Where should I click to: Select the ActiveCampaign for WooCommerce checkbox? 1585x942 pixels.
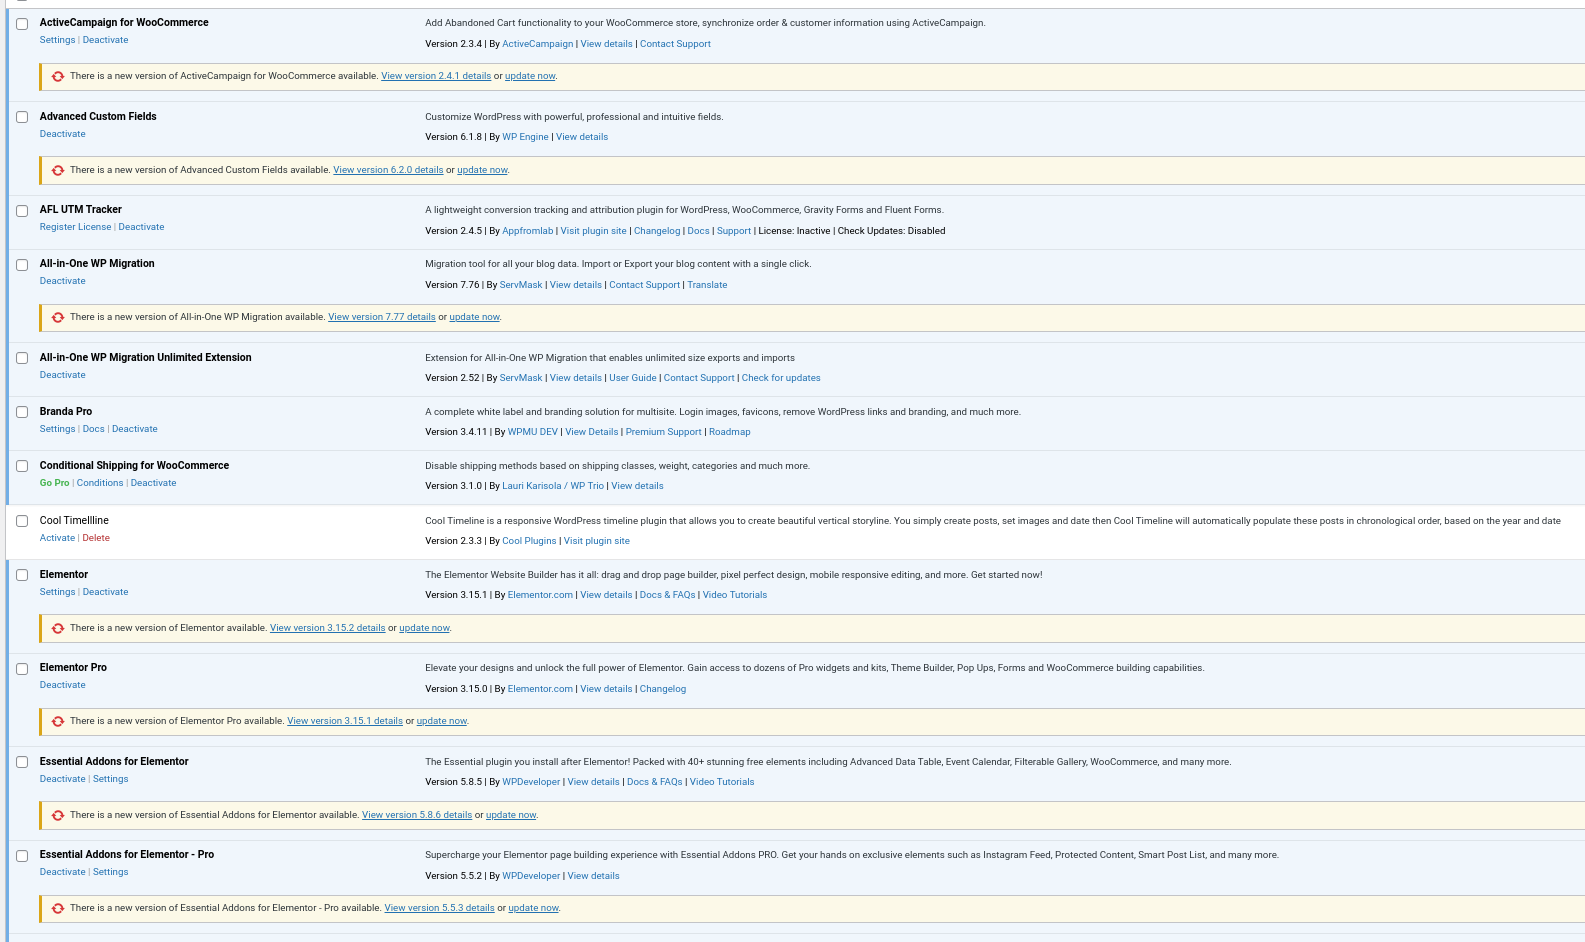22,24
